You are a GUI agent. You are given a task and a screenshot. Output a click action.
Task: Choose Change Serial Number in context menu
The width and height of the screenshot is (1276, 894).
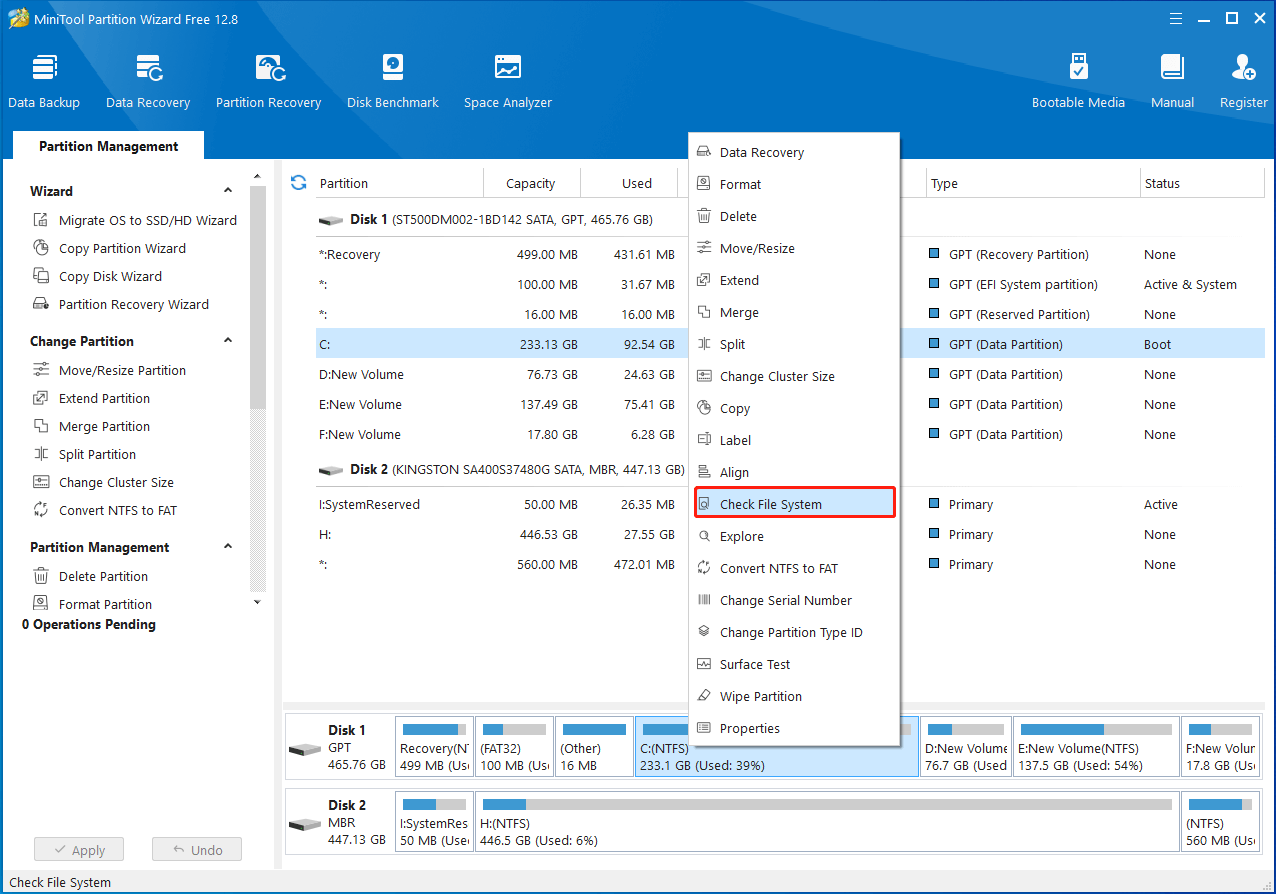[x=794, y=600]
